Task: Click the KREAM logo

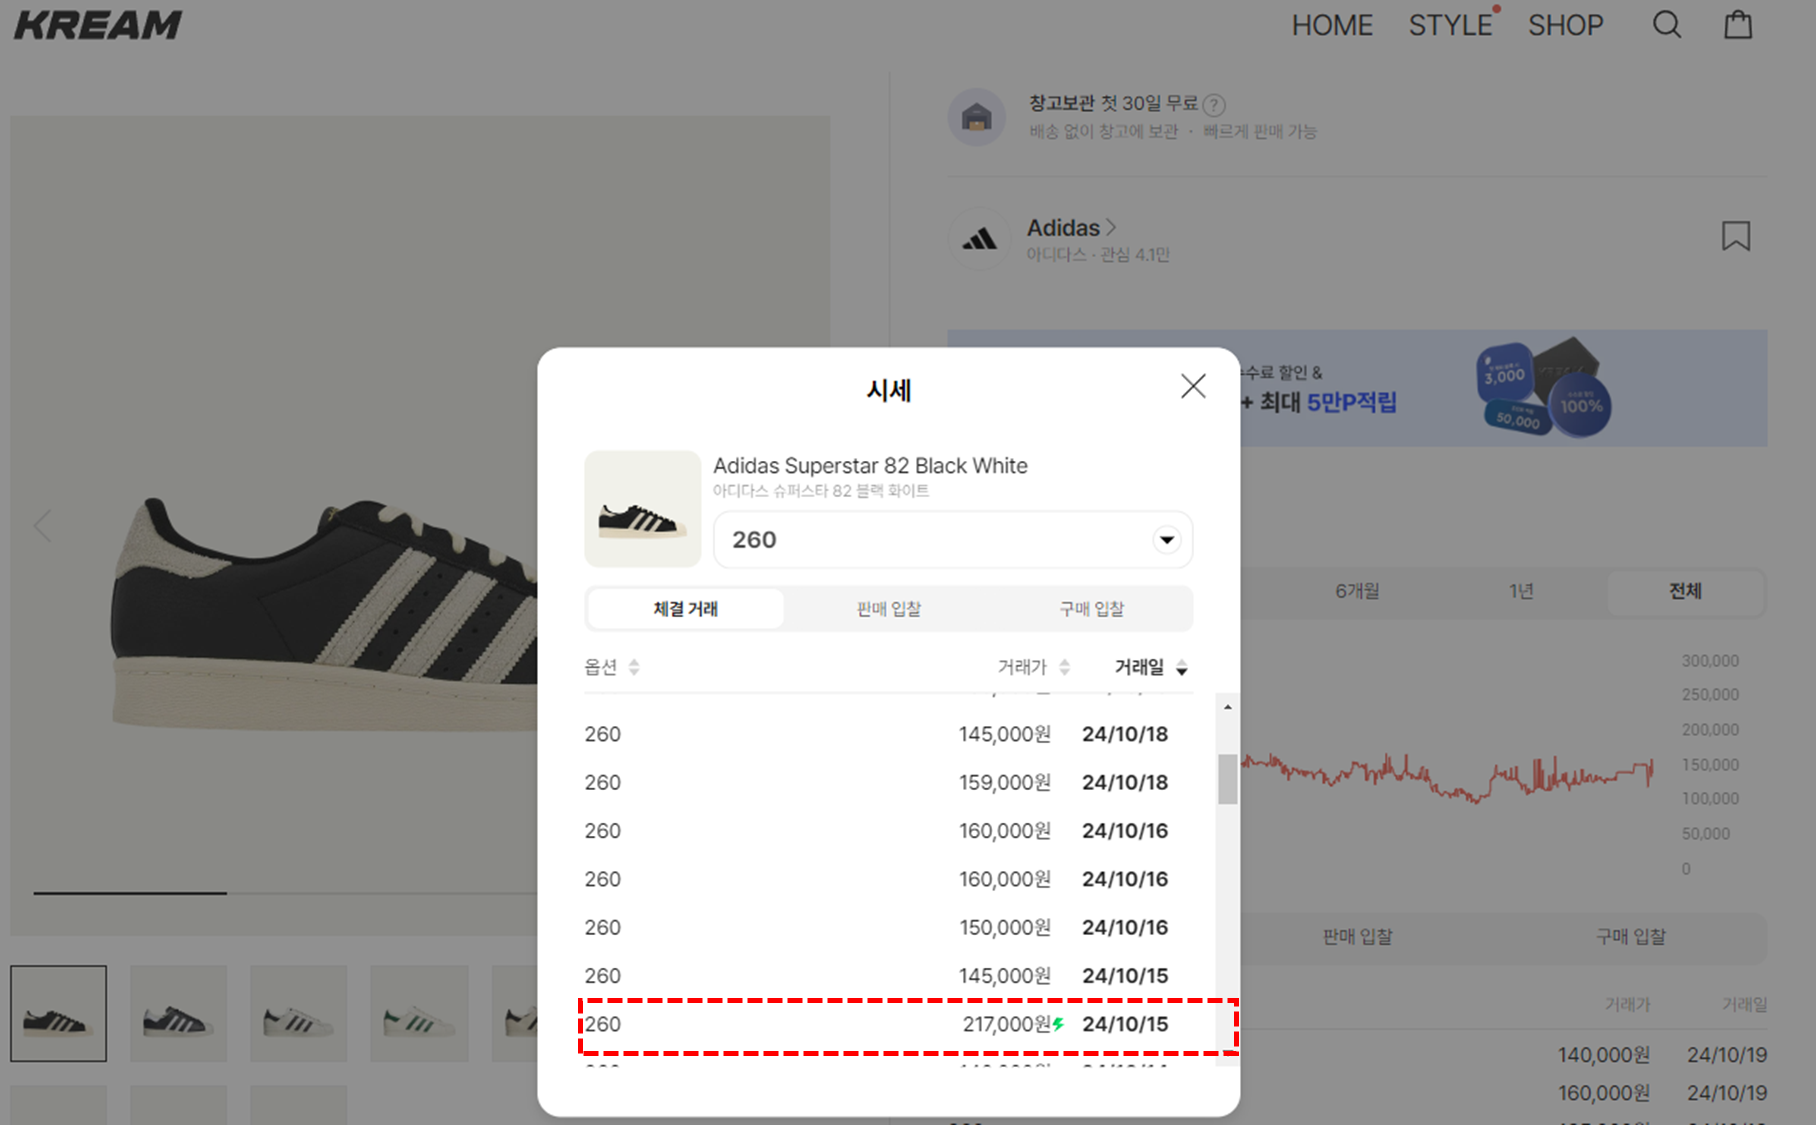Action: [98, 25]
